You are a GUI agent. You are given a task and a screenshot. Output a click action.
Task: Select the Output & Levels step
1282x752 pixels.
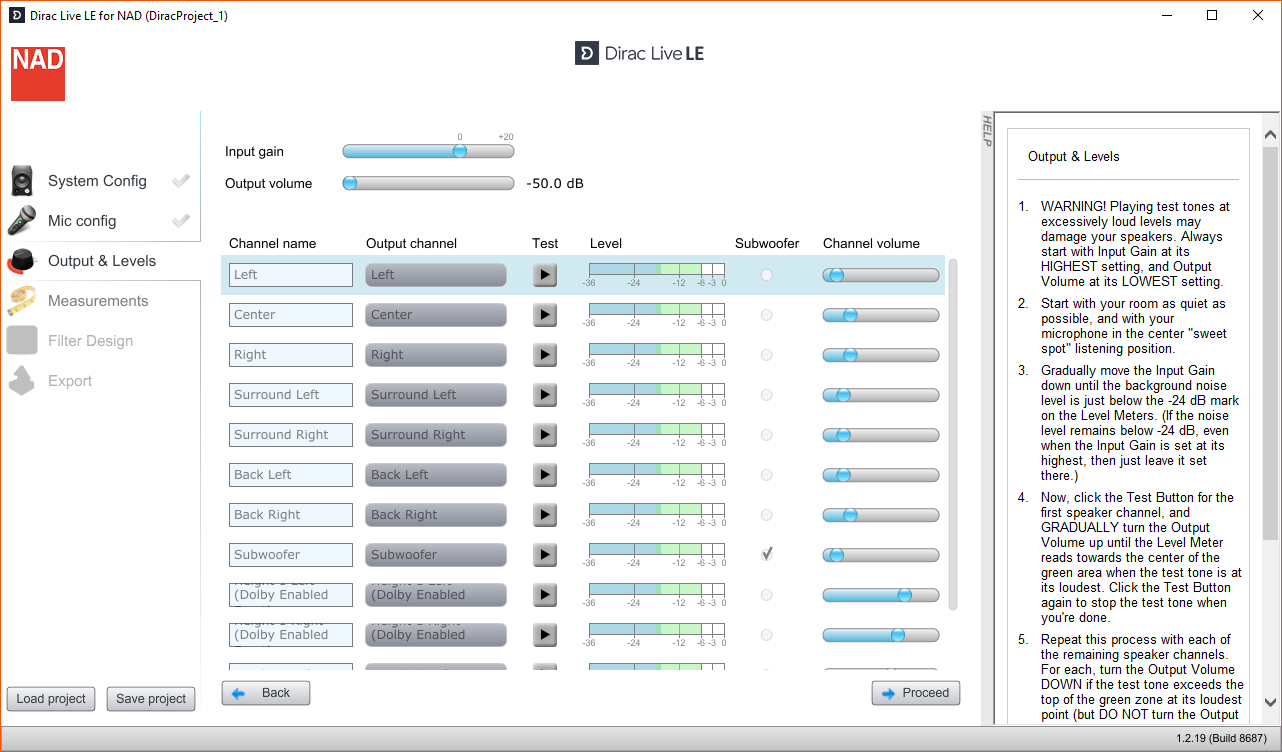(x=102, y=261)
